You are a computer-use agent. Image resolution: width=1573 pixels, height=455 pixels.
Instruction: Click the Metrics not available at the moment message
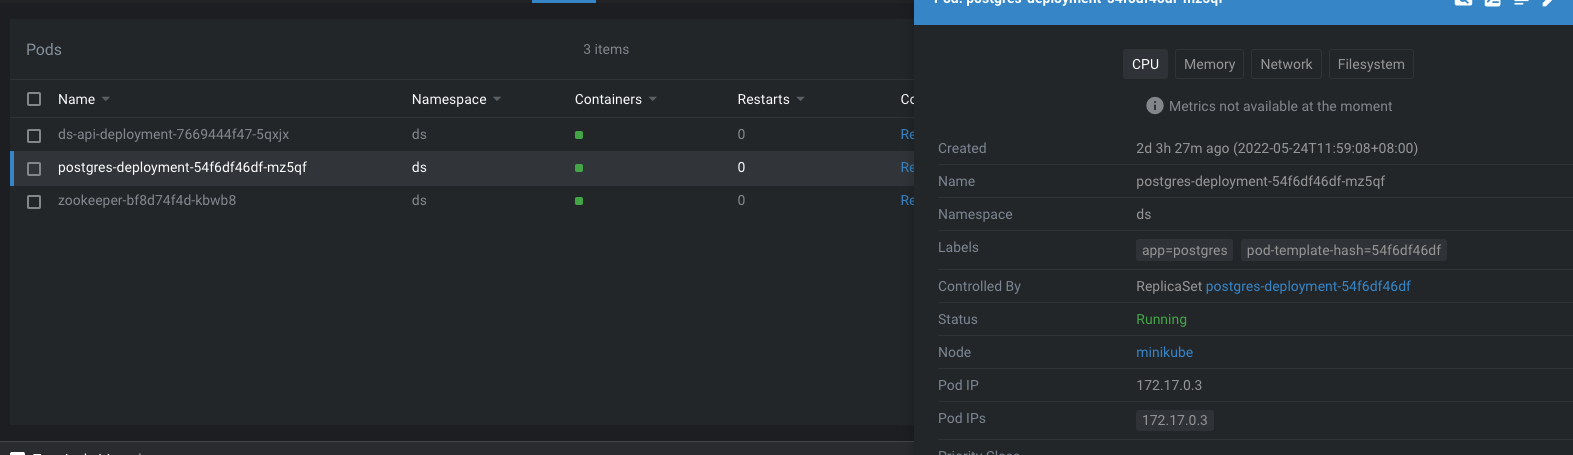pyautogui.click(x=1280, y=106)
